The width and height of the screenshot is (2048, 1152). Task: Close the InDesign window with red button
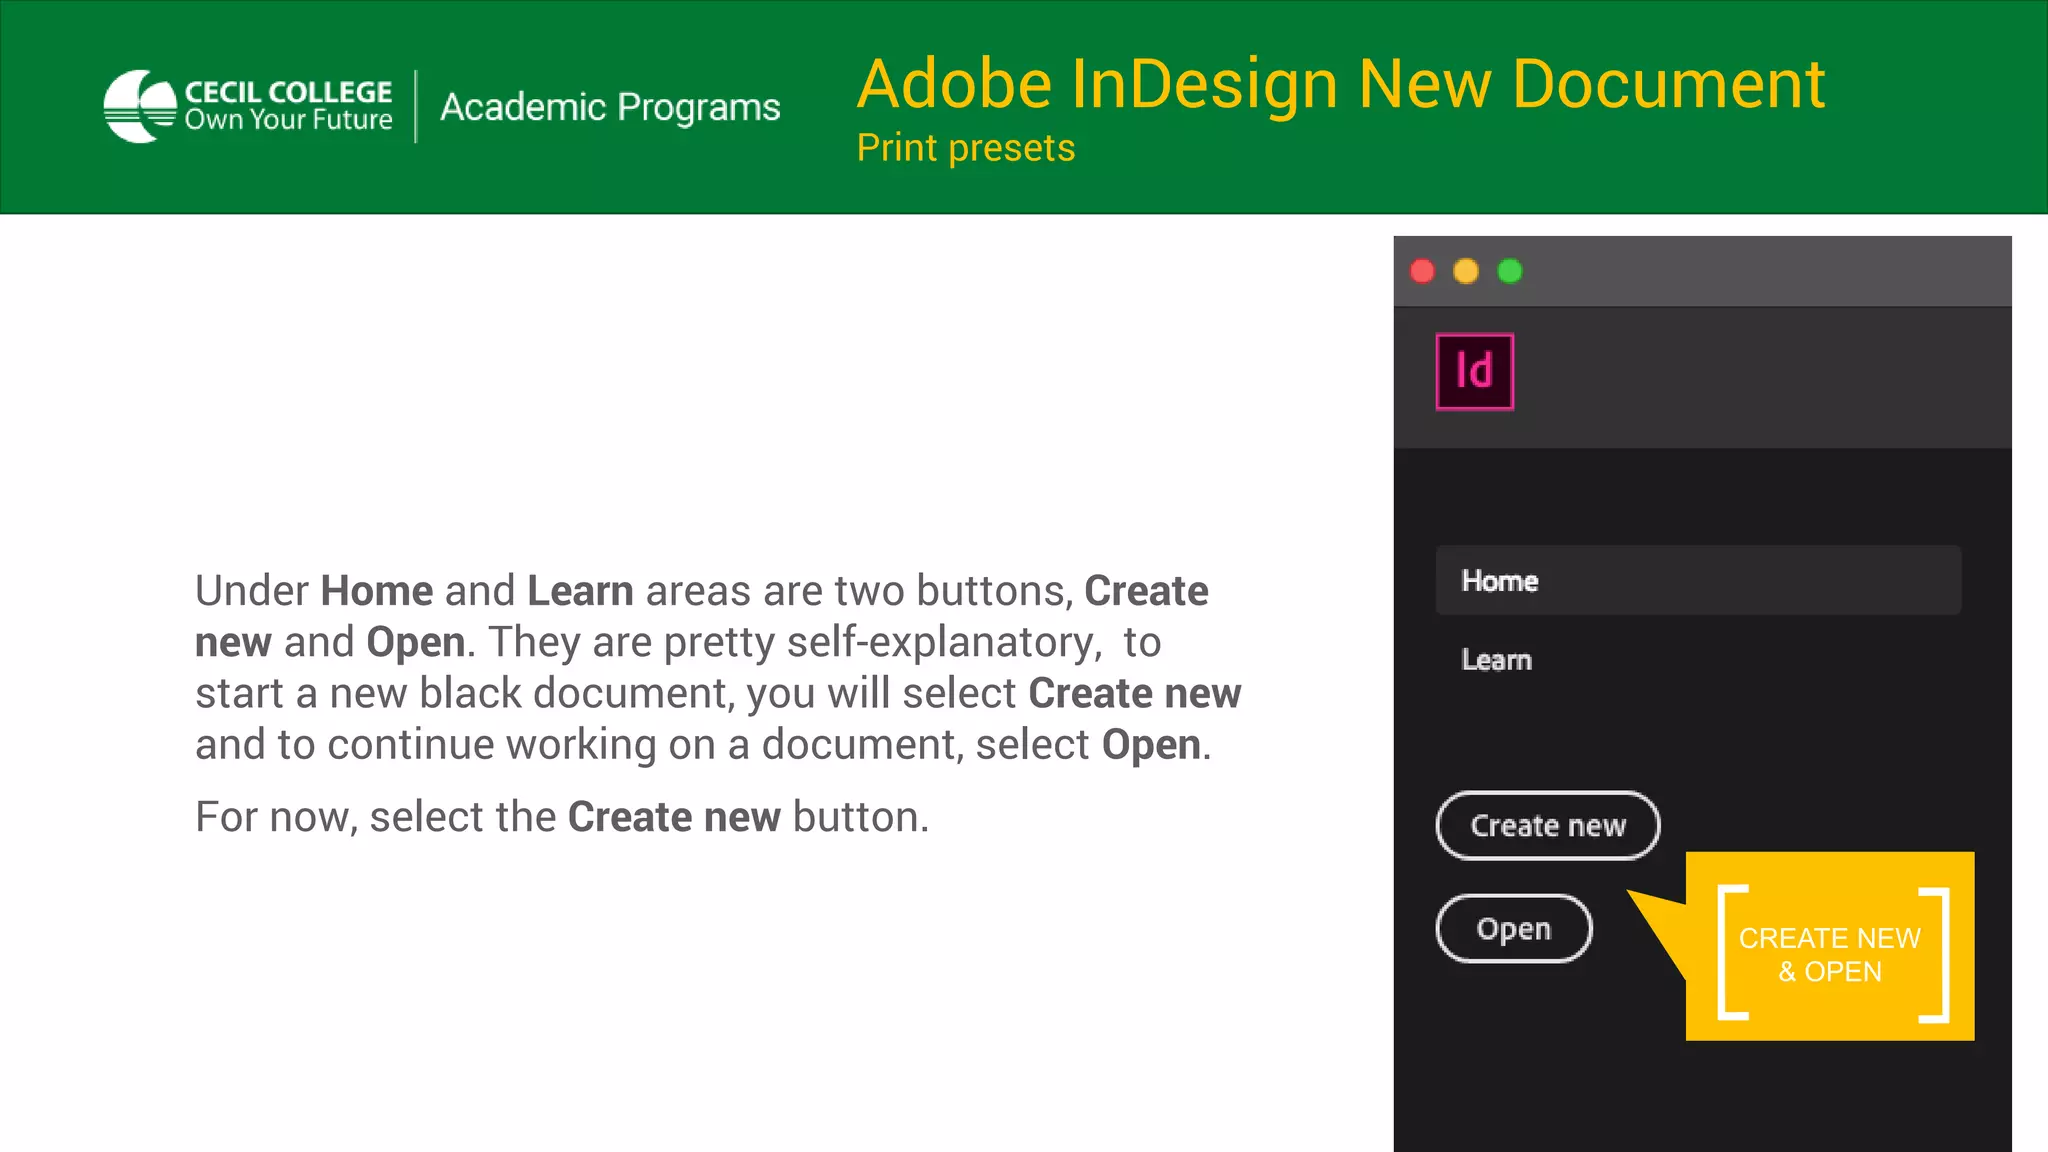(x=1422, y=271)
